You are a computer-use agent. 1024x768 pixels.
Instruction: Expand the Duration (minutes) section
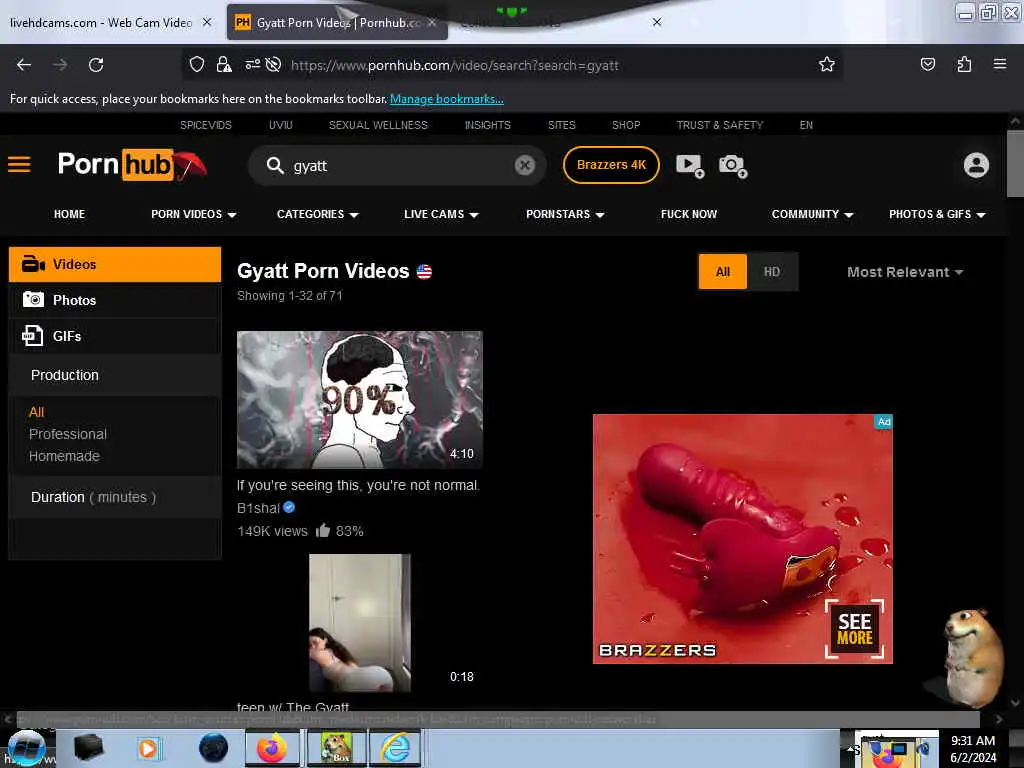coord(115,497)
